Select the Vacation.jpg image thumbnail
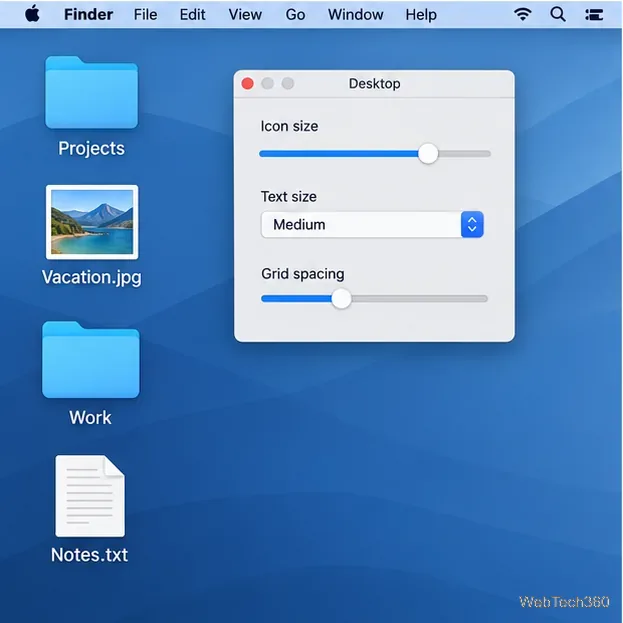Viewport: 623px width, 623px height. click(92, 222)
